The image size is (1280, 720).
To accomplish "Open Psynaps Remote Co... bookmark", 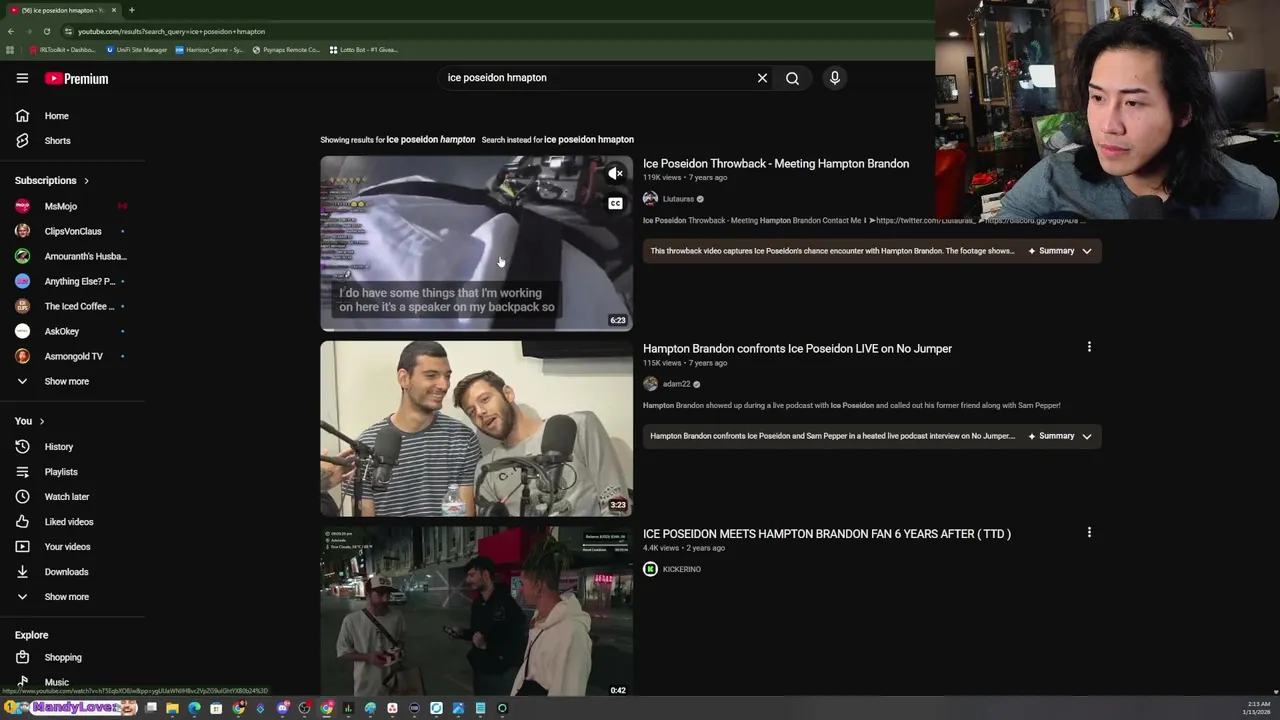I will pyautogui.click(x=286, y=50).
